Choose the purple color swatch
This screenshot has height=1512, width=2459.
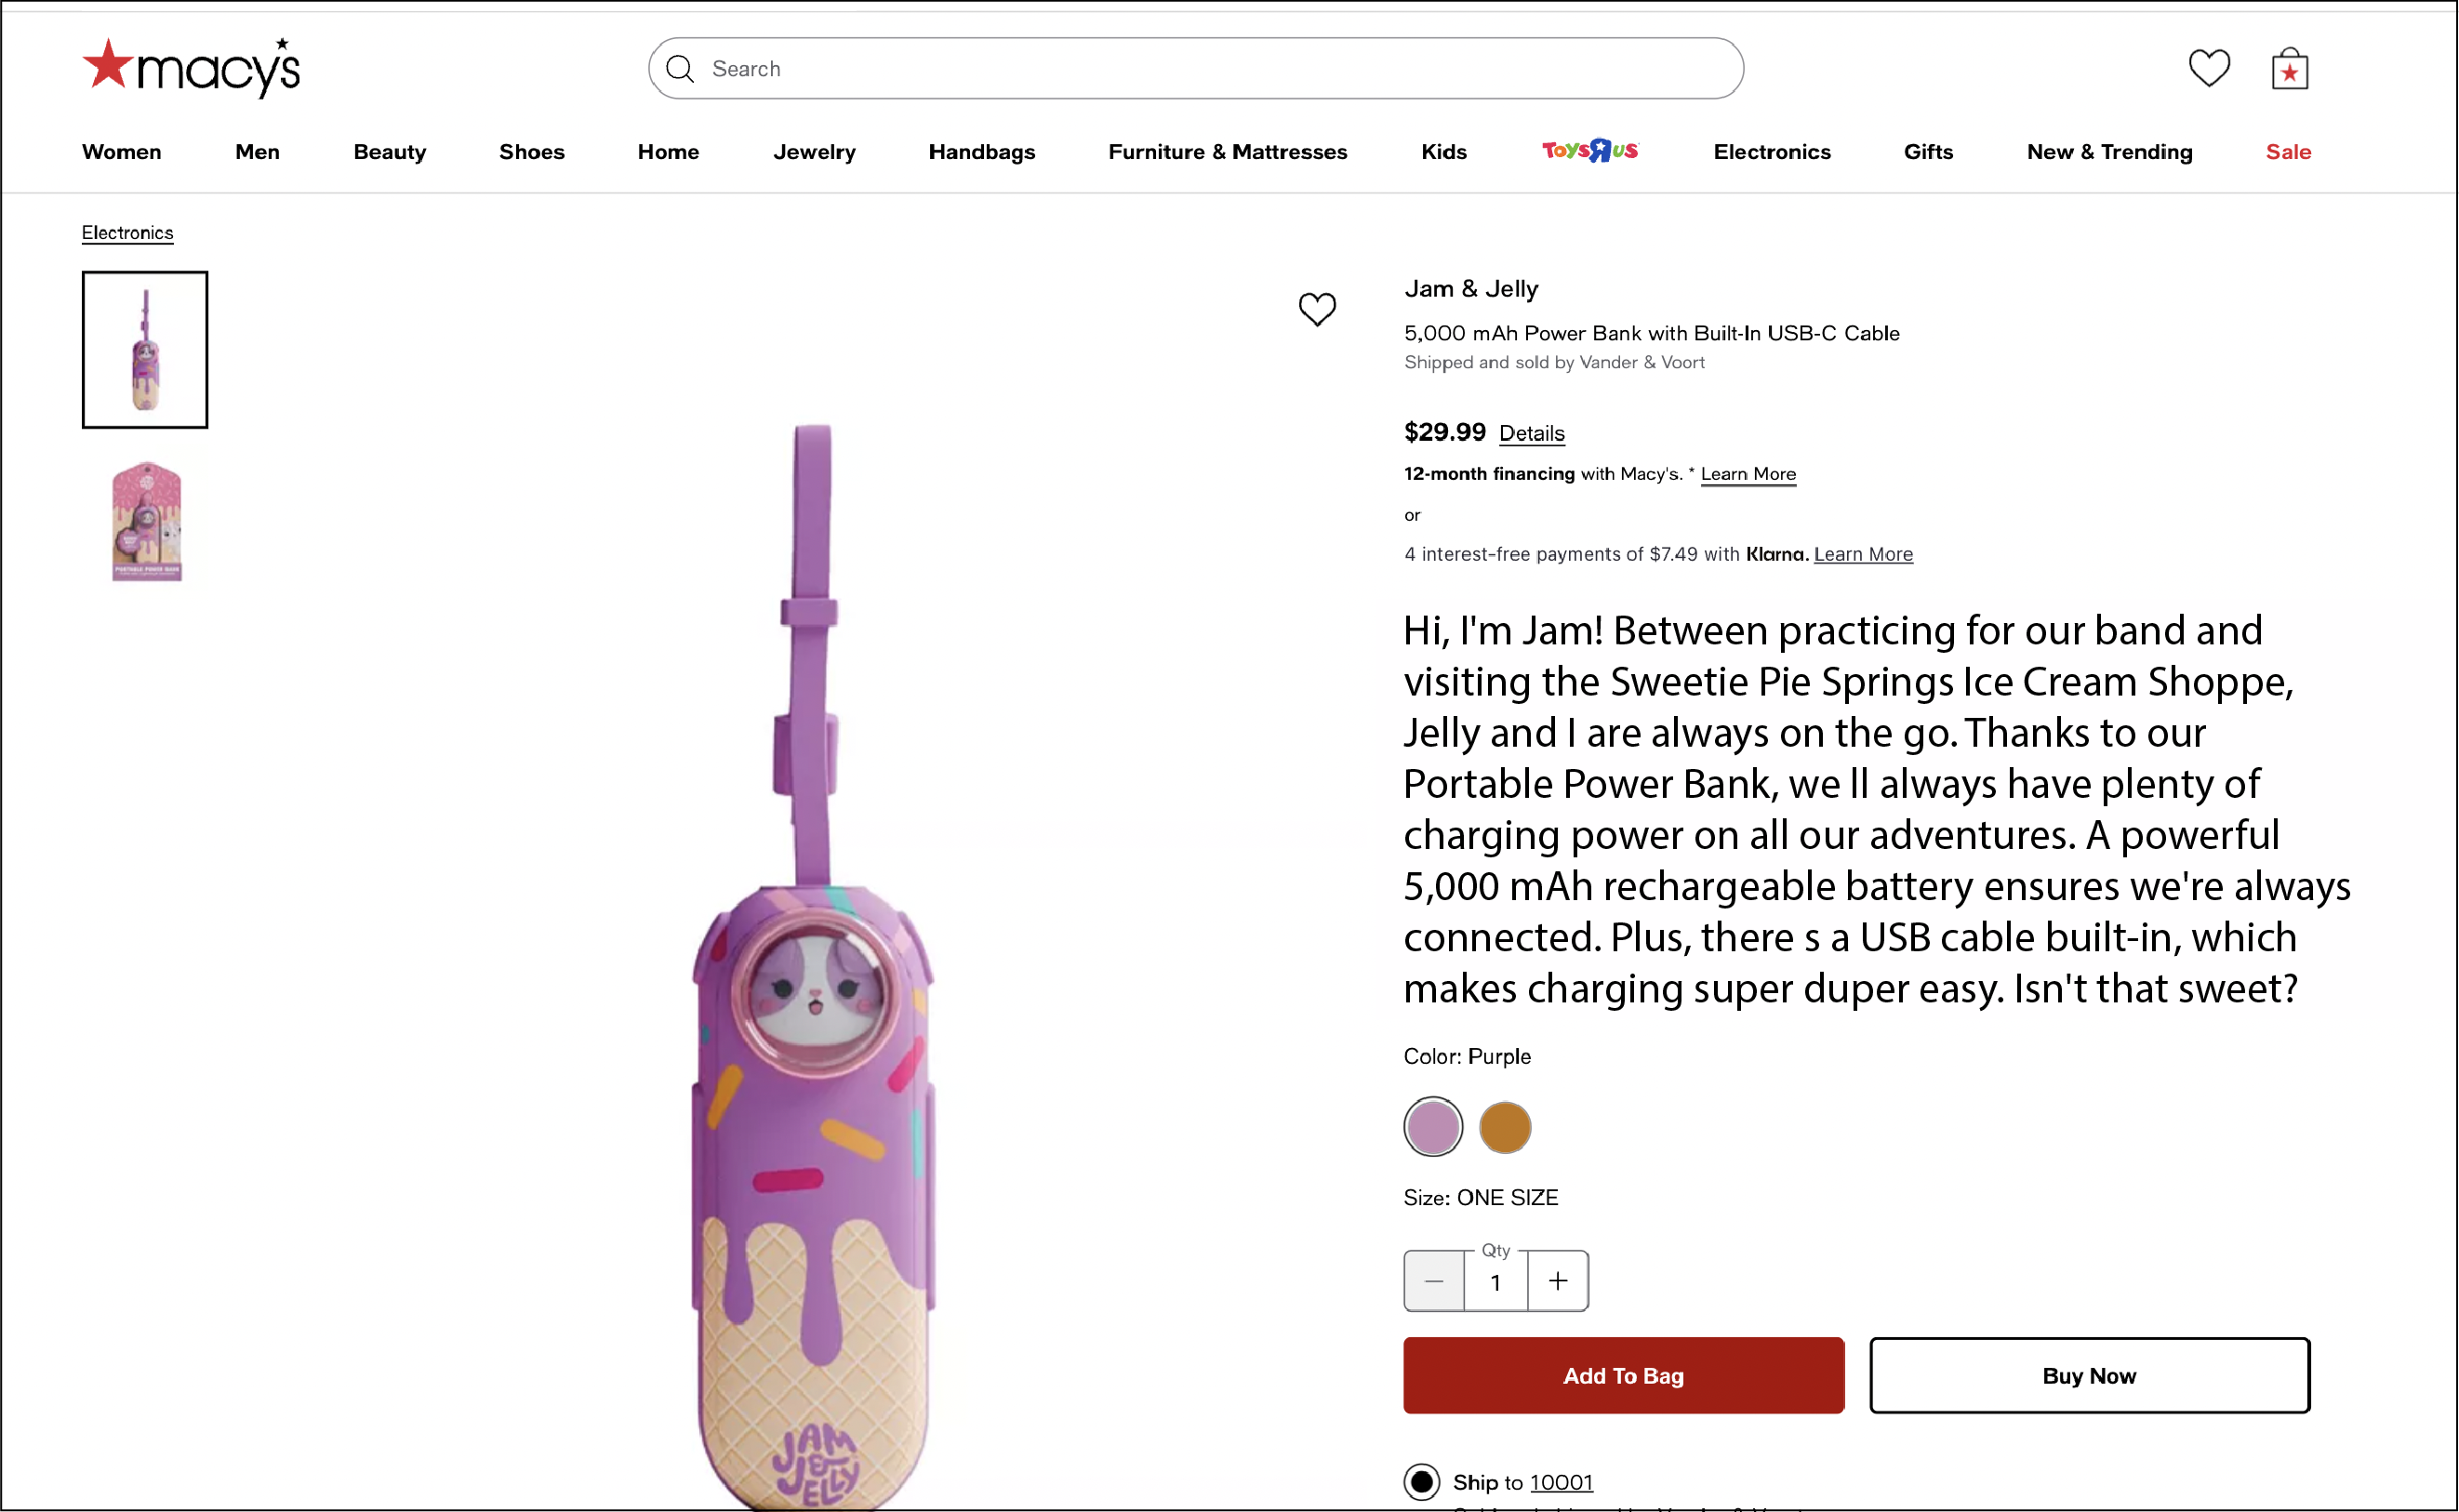point(1433,1127)
